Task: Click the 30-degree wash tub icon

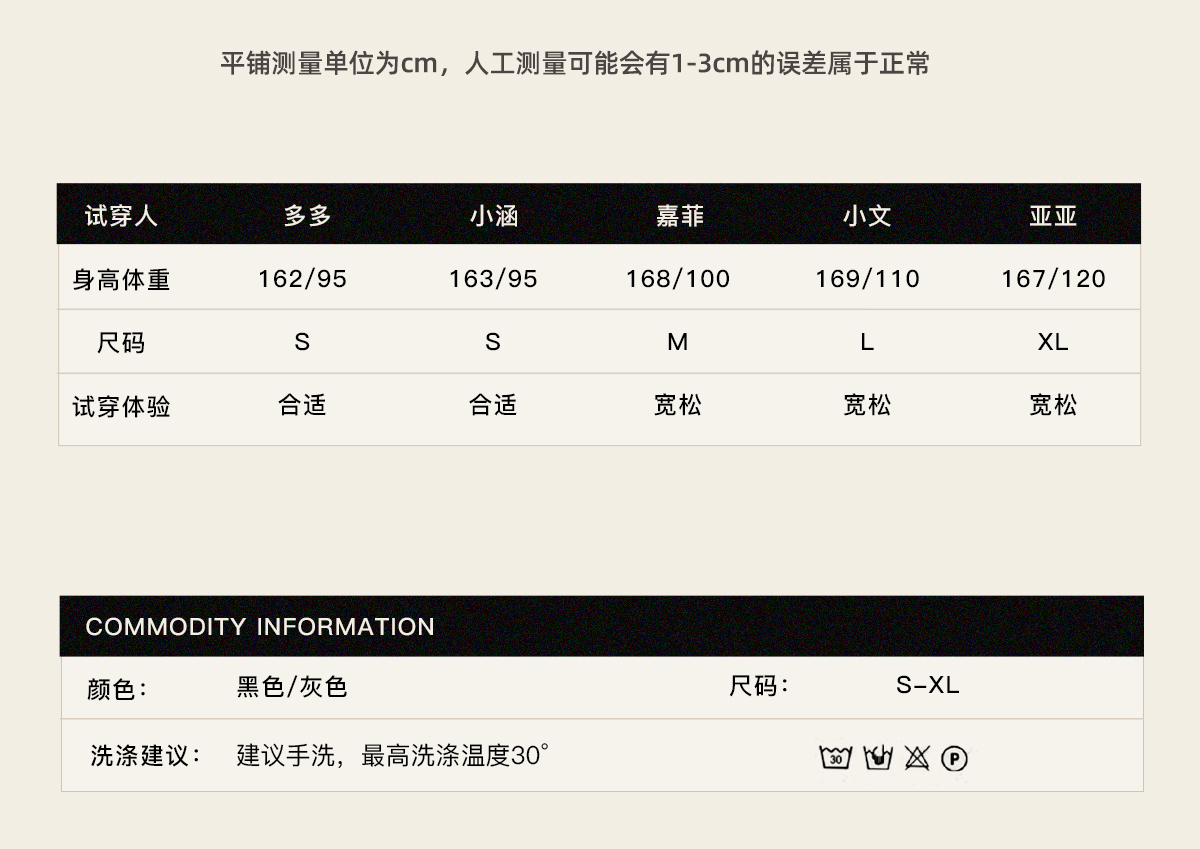Action: click(x=835, y=758)
